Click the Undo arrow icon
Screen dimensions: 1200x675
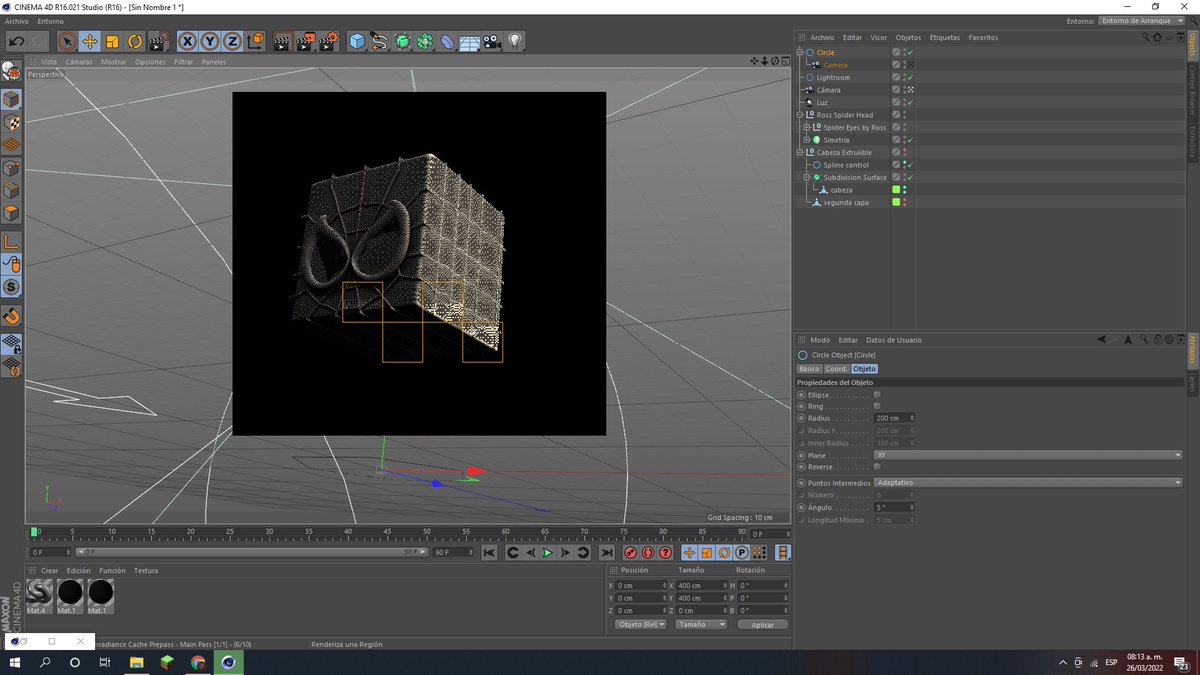(x=16, y=41)
